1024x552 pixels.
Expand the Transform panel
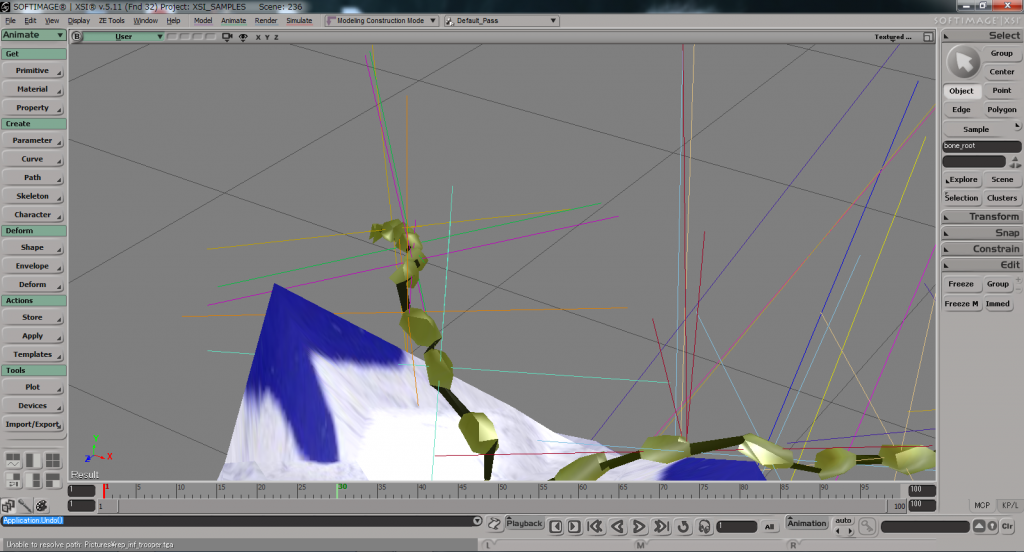[x=981, y=216]
